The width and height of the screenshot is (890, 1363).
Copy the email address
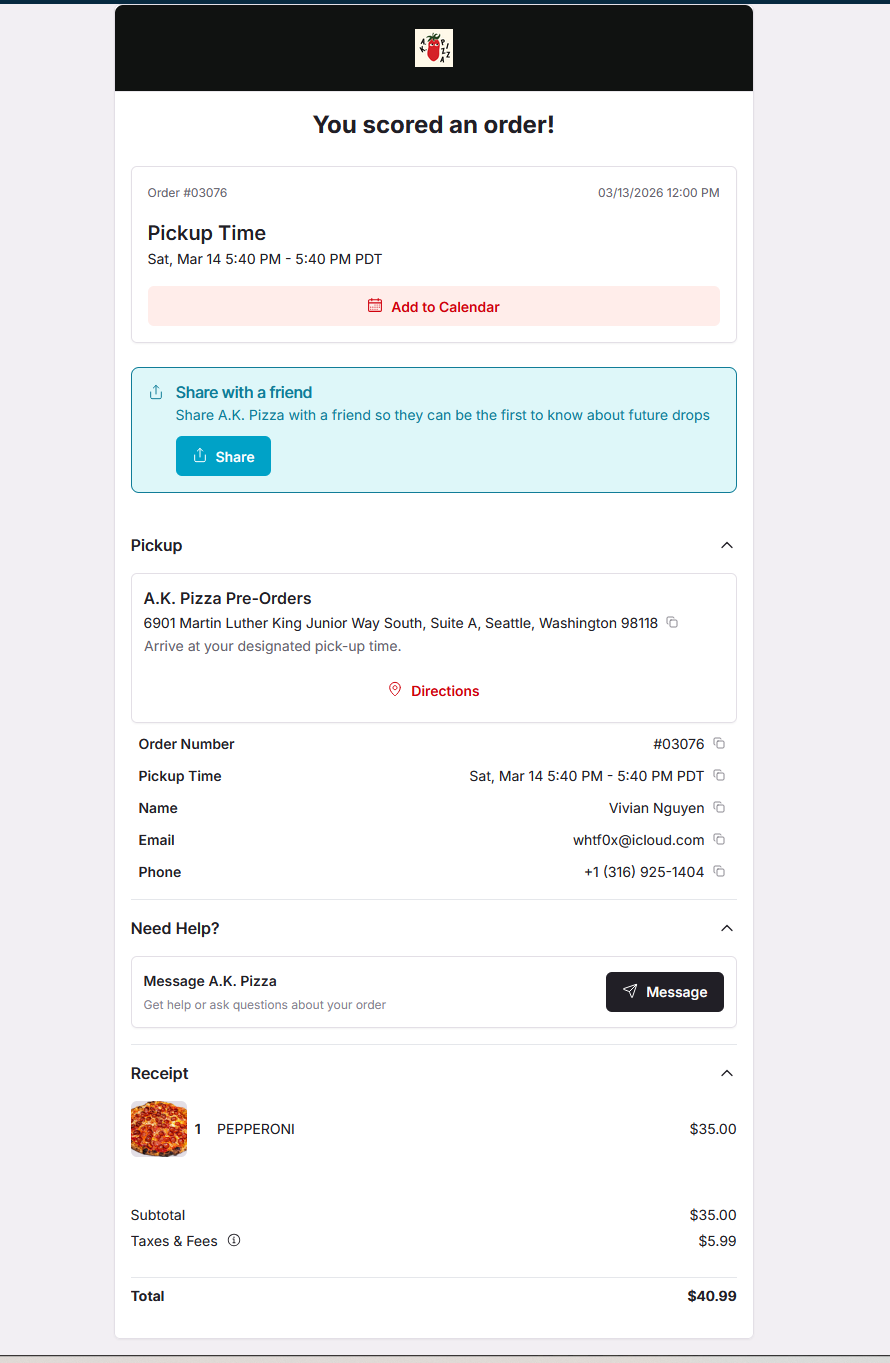(719, 840)
